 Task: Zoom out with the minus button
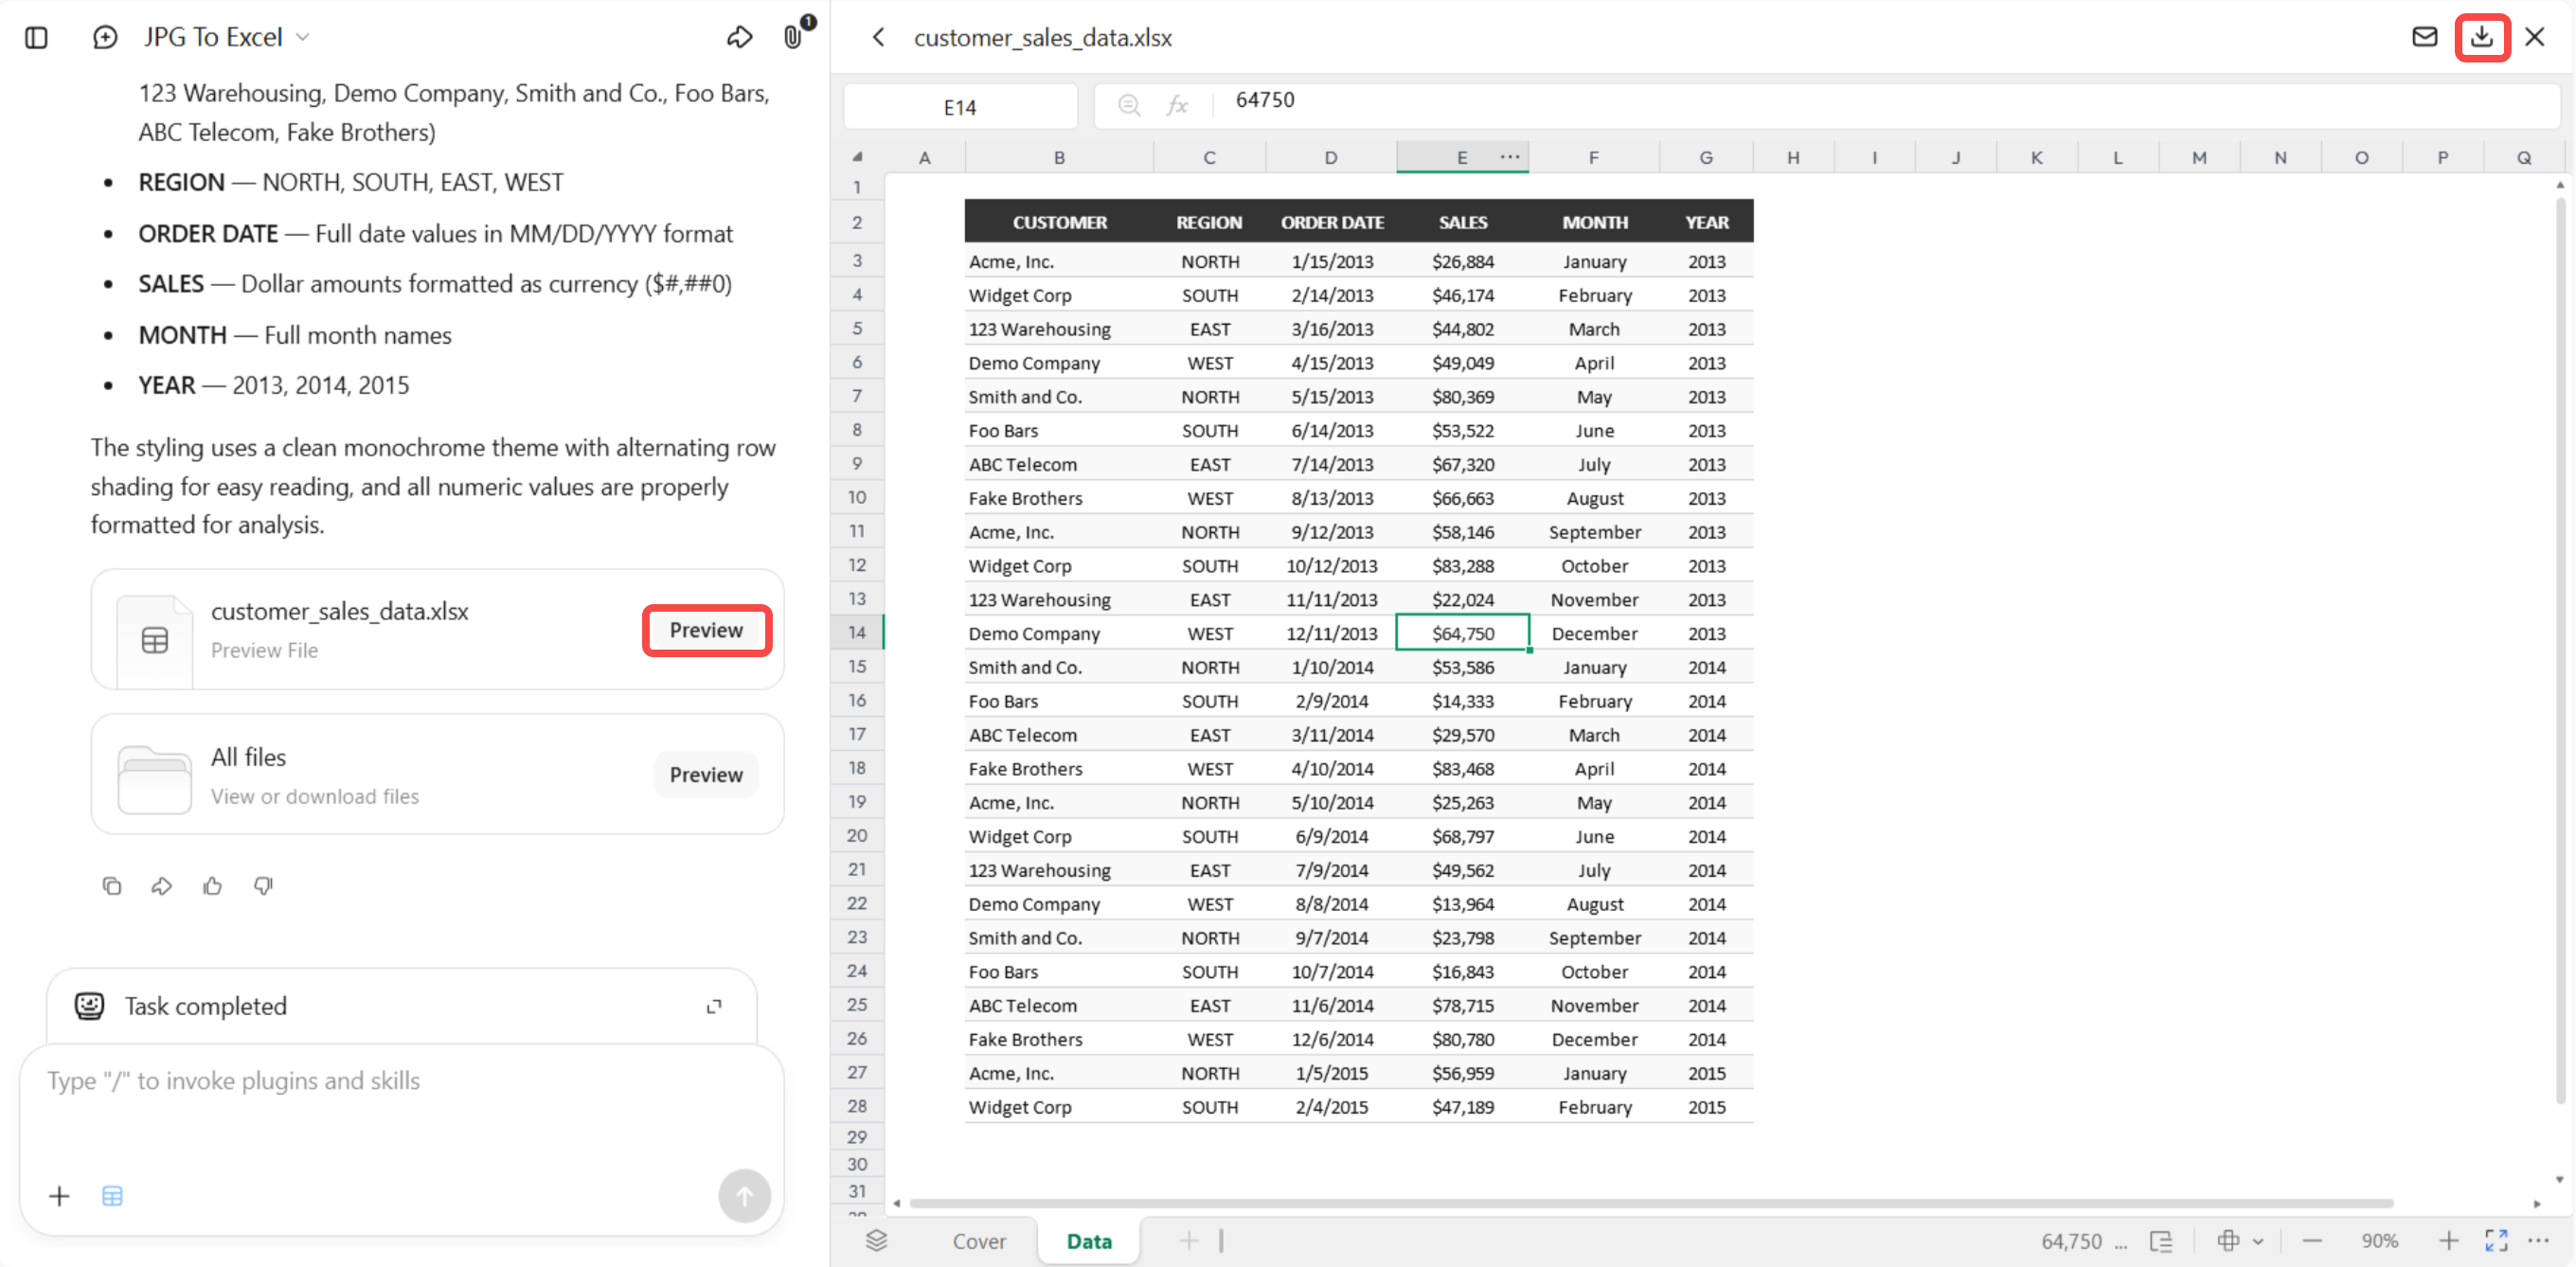2312,1241
